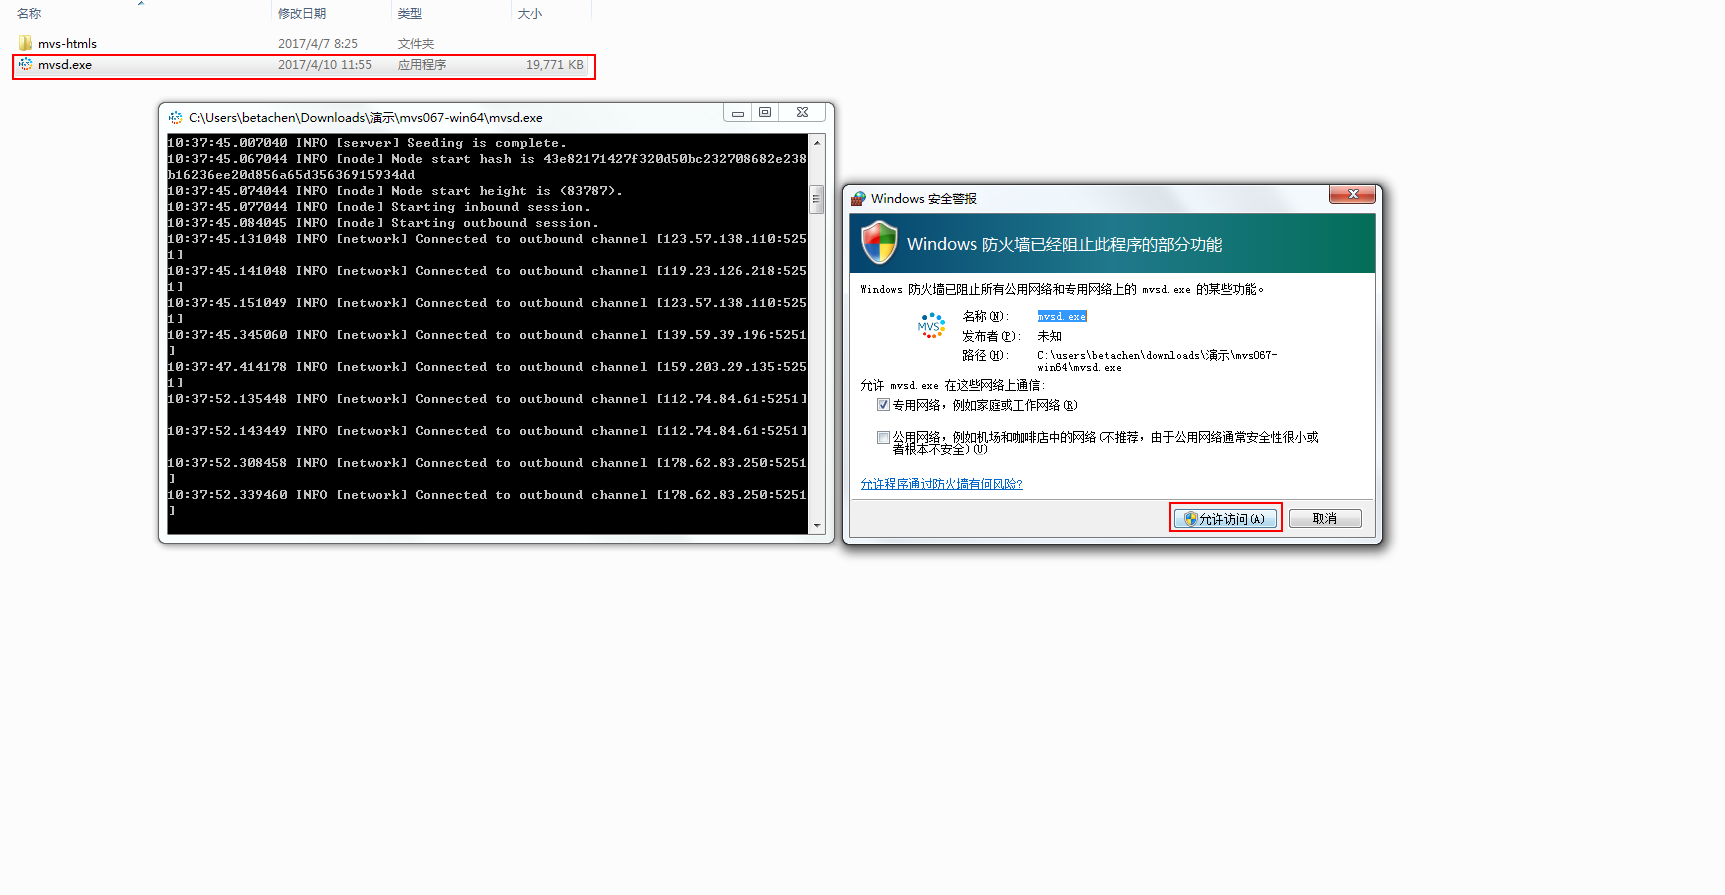1725x895 pixels.
Task: Select the mvs-htmls file name
Action: pos(67,43)
